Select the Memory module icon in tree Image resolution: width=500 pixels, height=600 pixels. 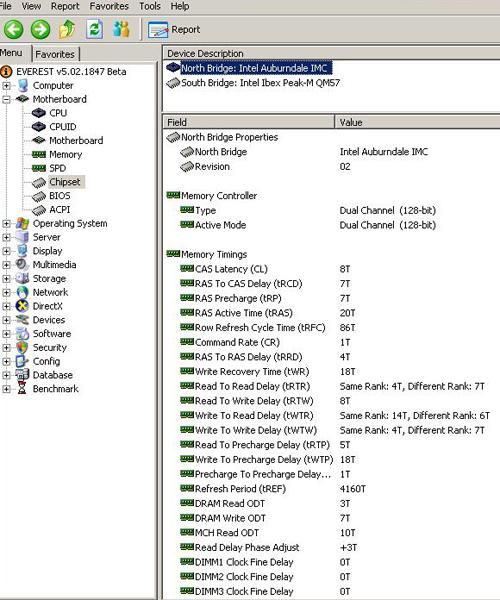coord(39,155)
